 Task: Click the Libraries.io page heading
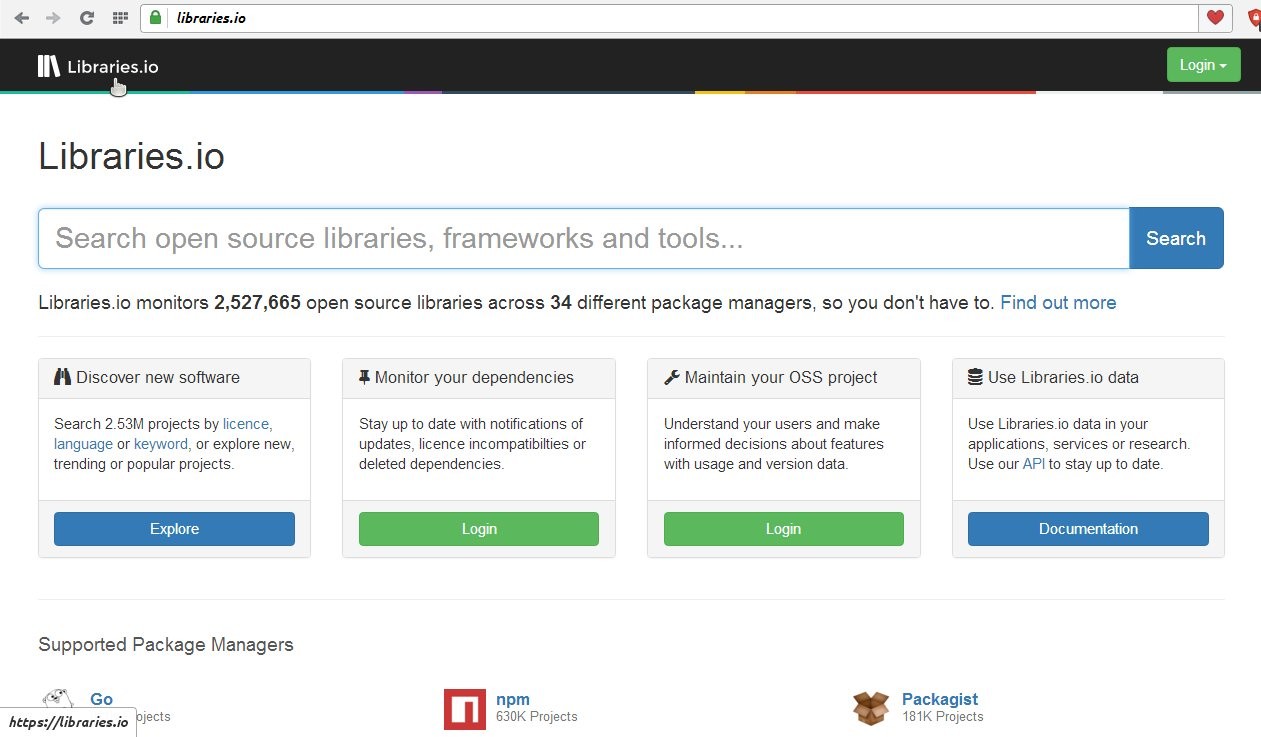pos(131,156)
